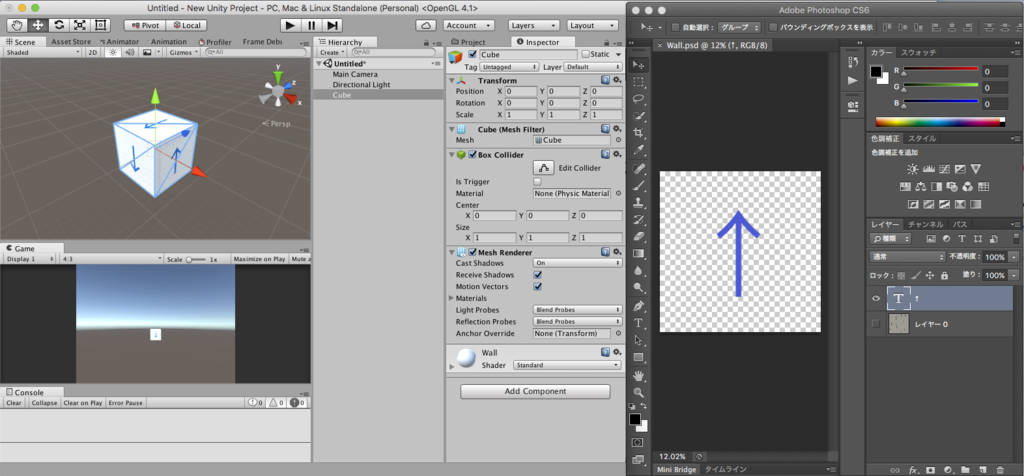Screen dimensions: 1024x476
Task: Select Photoshop Clone Stamp tool
Action: coord(639,202)
